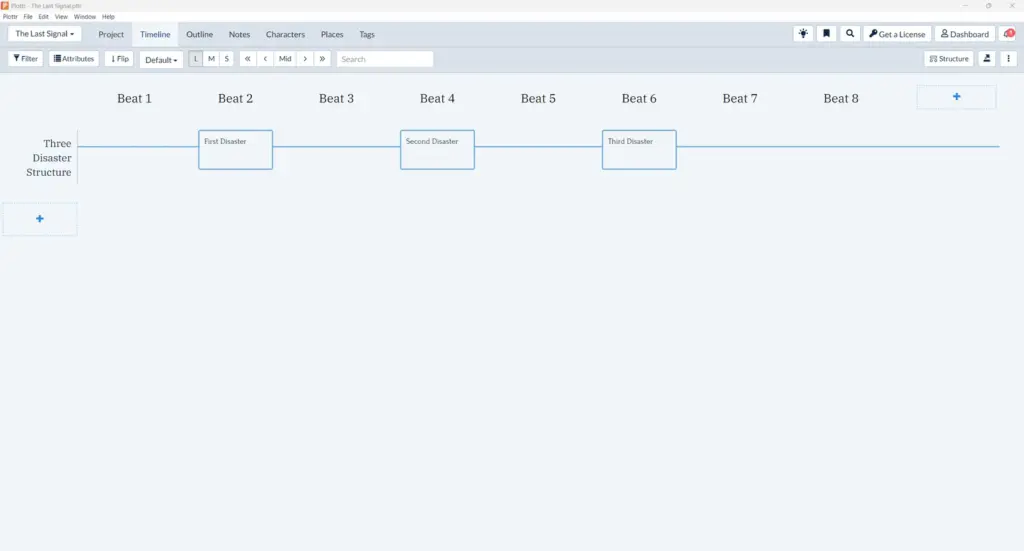Screen dimensions: 1024x551
Task: Switch to the Places tab
Action: pos(332,35)
